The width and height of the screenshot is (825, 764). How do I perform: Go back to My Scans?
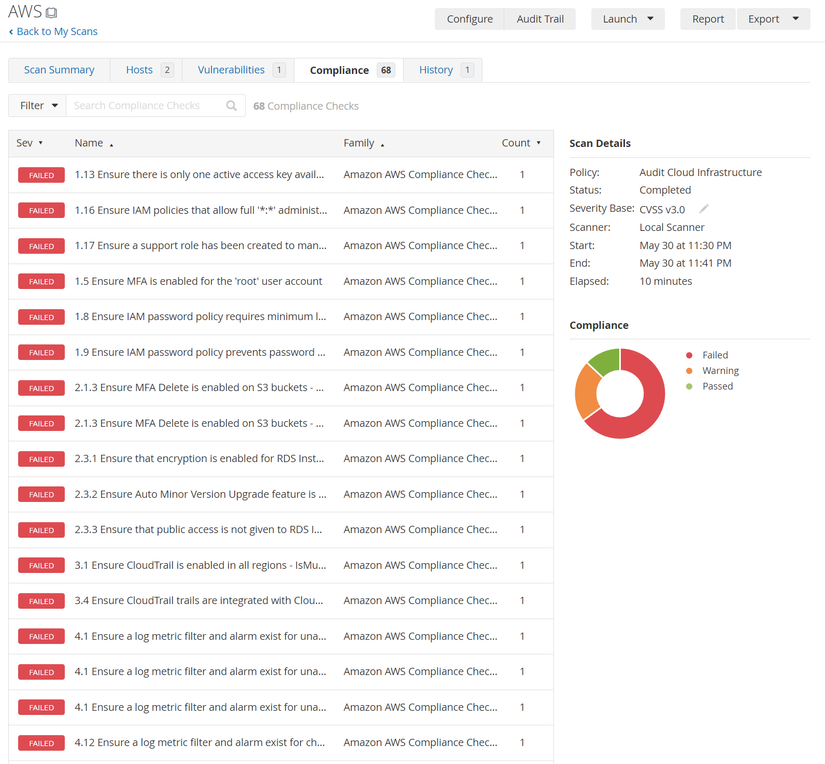point(53,32)
